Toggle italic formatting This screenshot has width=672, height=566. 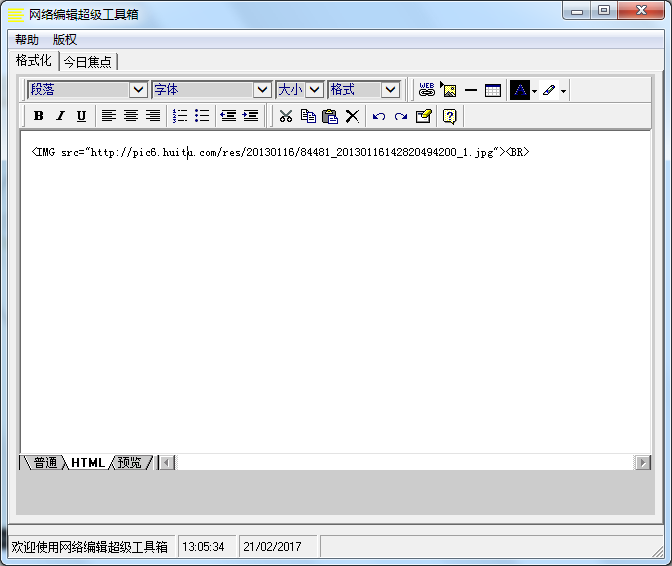[60, 116]
